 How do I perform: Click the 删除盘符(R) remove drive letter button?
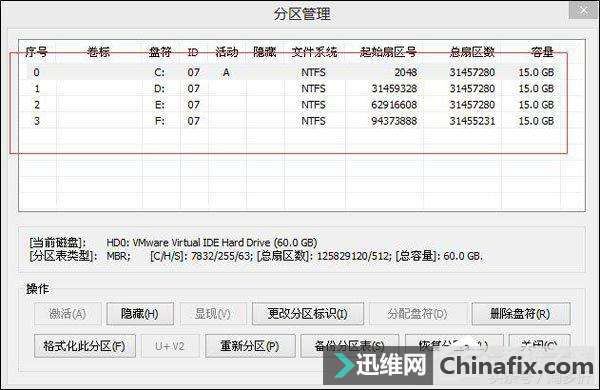[521, 314]
